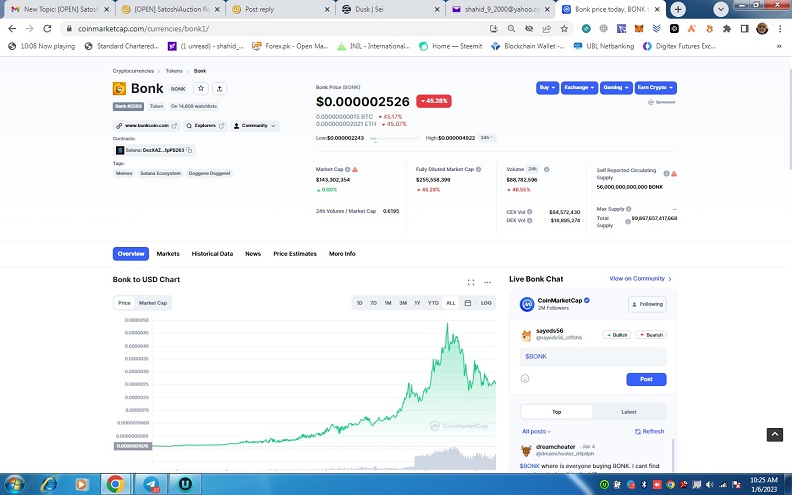The width and height of the screenshot is (792, 495).
Task: Click Following button for CoinMarketCap
Action: [x=647, y=304]
